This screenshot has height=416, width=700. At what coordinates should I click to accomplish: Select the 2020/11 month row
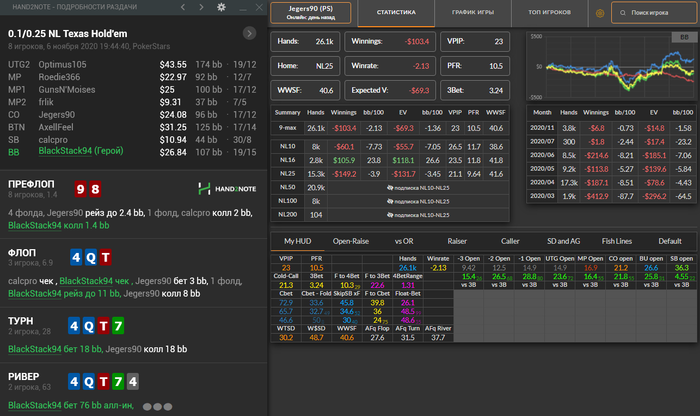(611, 128)
